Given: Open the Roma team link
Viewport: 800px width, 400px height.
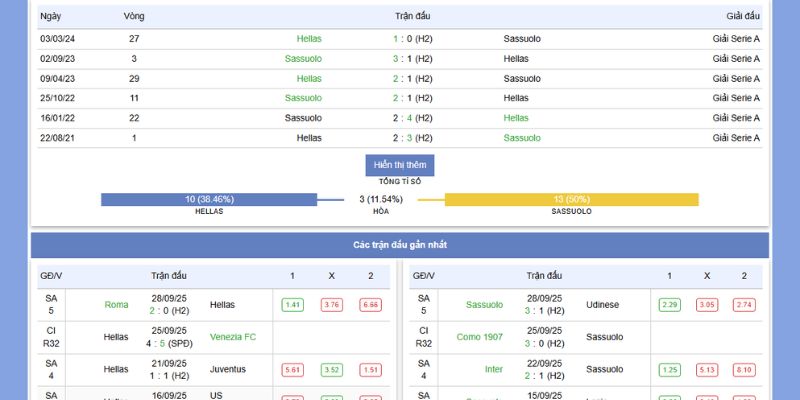Looking at the screenshot, I should [x=117, y=305].
